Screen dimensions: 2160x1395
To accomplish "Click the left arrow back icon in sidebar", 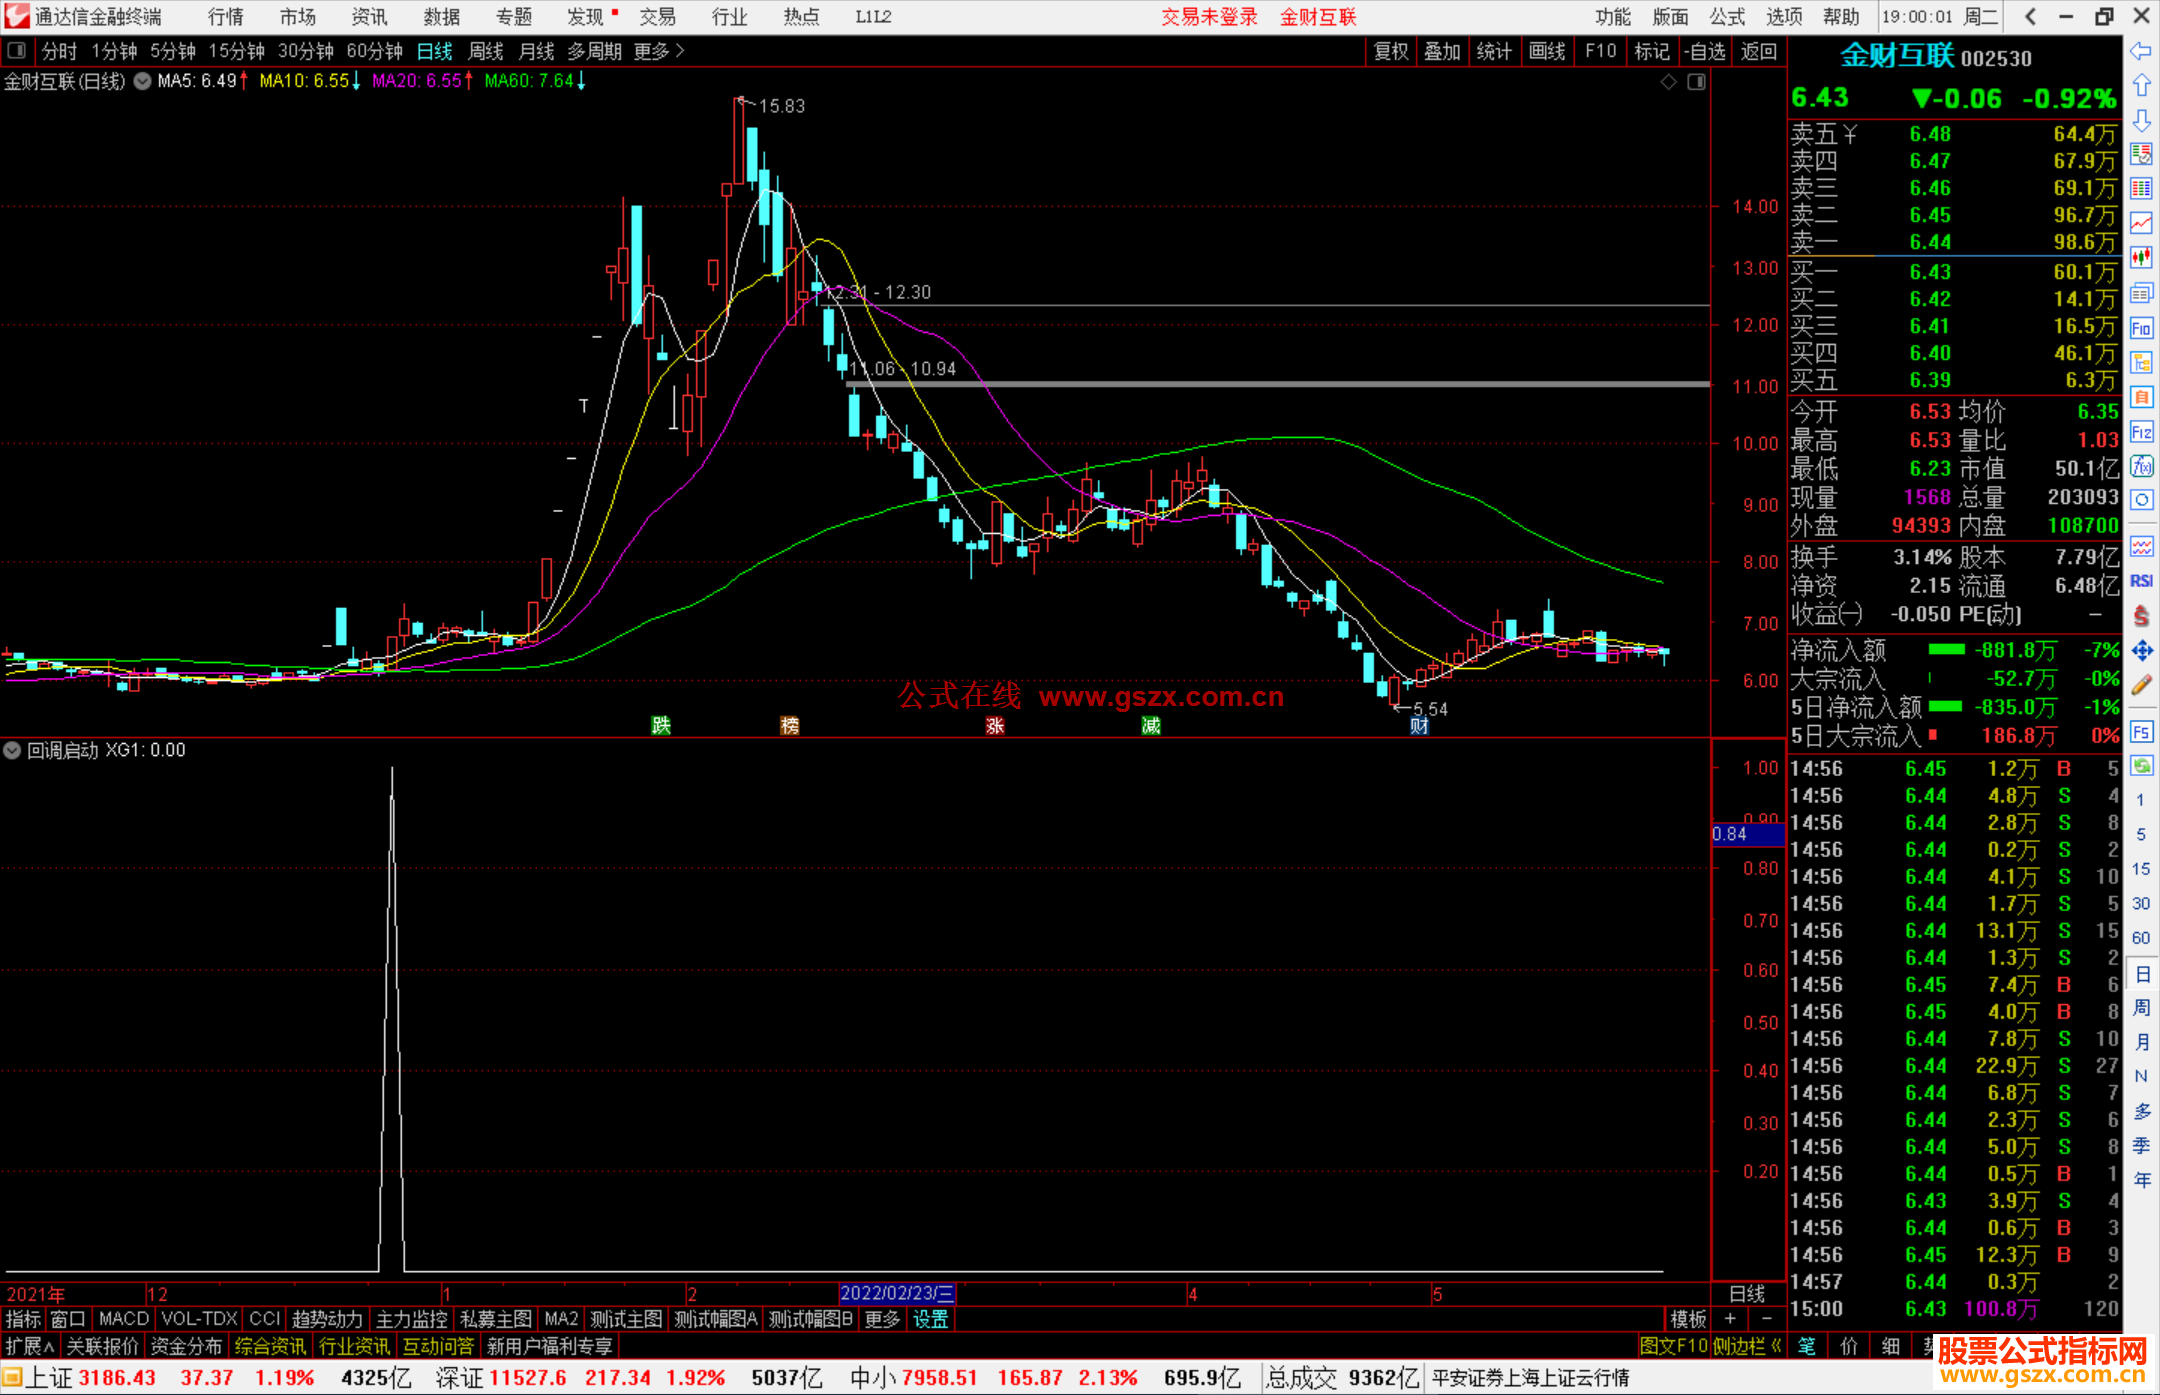I will point(2141,51).
